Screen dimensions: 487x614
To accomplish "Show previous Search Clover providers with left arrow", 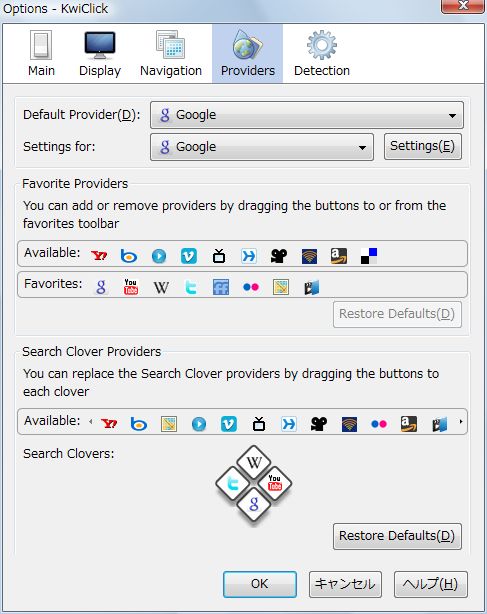I will [x=91, y=422].
